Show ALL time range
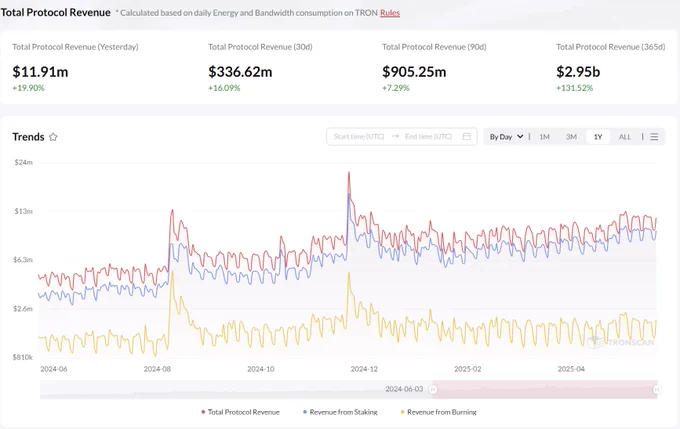Viewport: 680px width, 429px height. (624, 137)
